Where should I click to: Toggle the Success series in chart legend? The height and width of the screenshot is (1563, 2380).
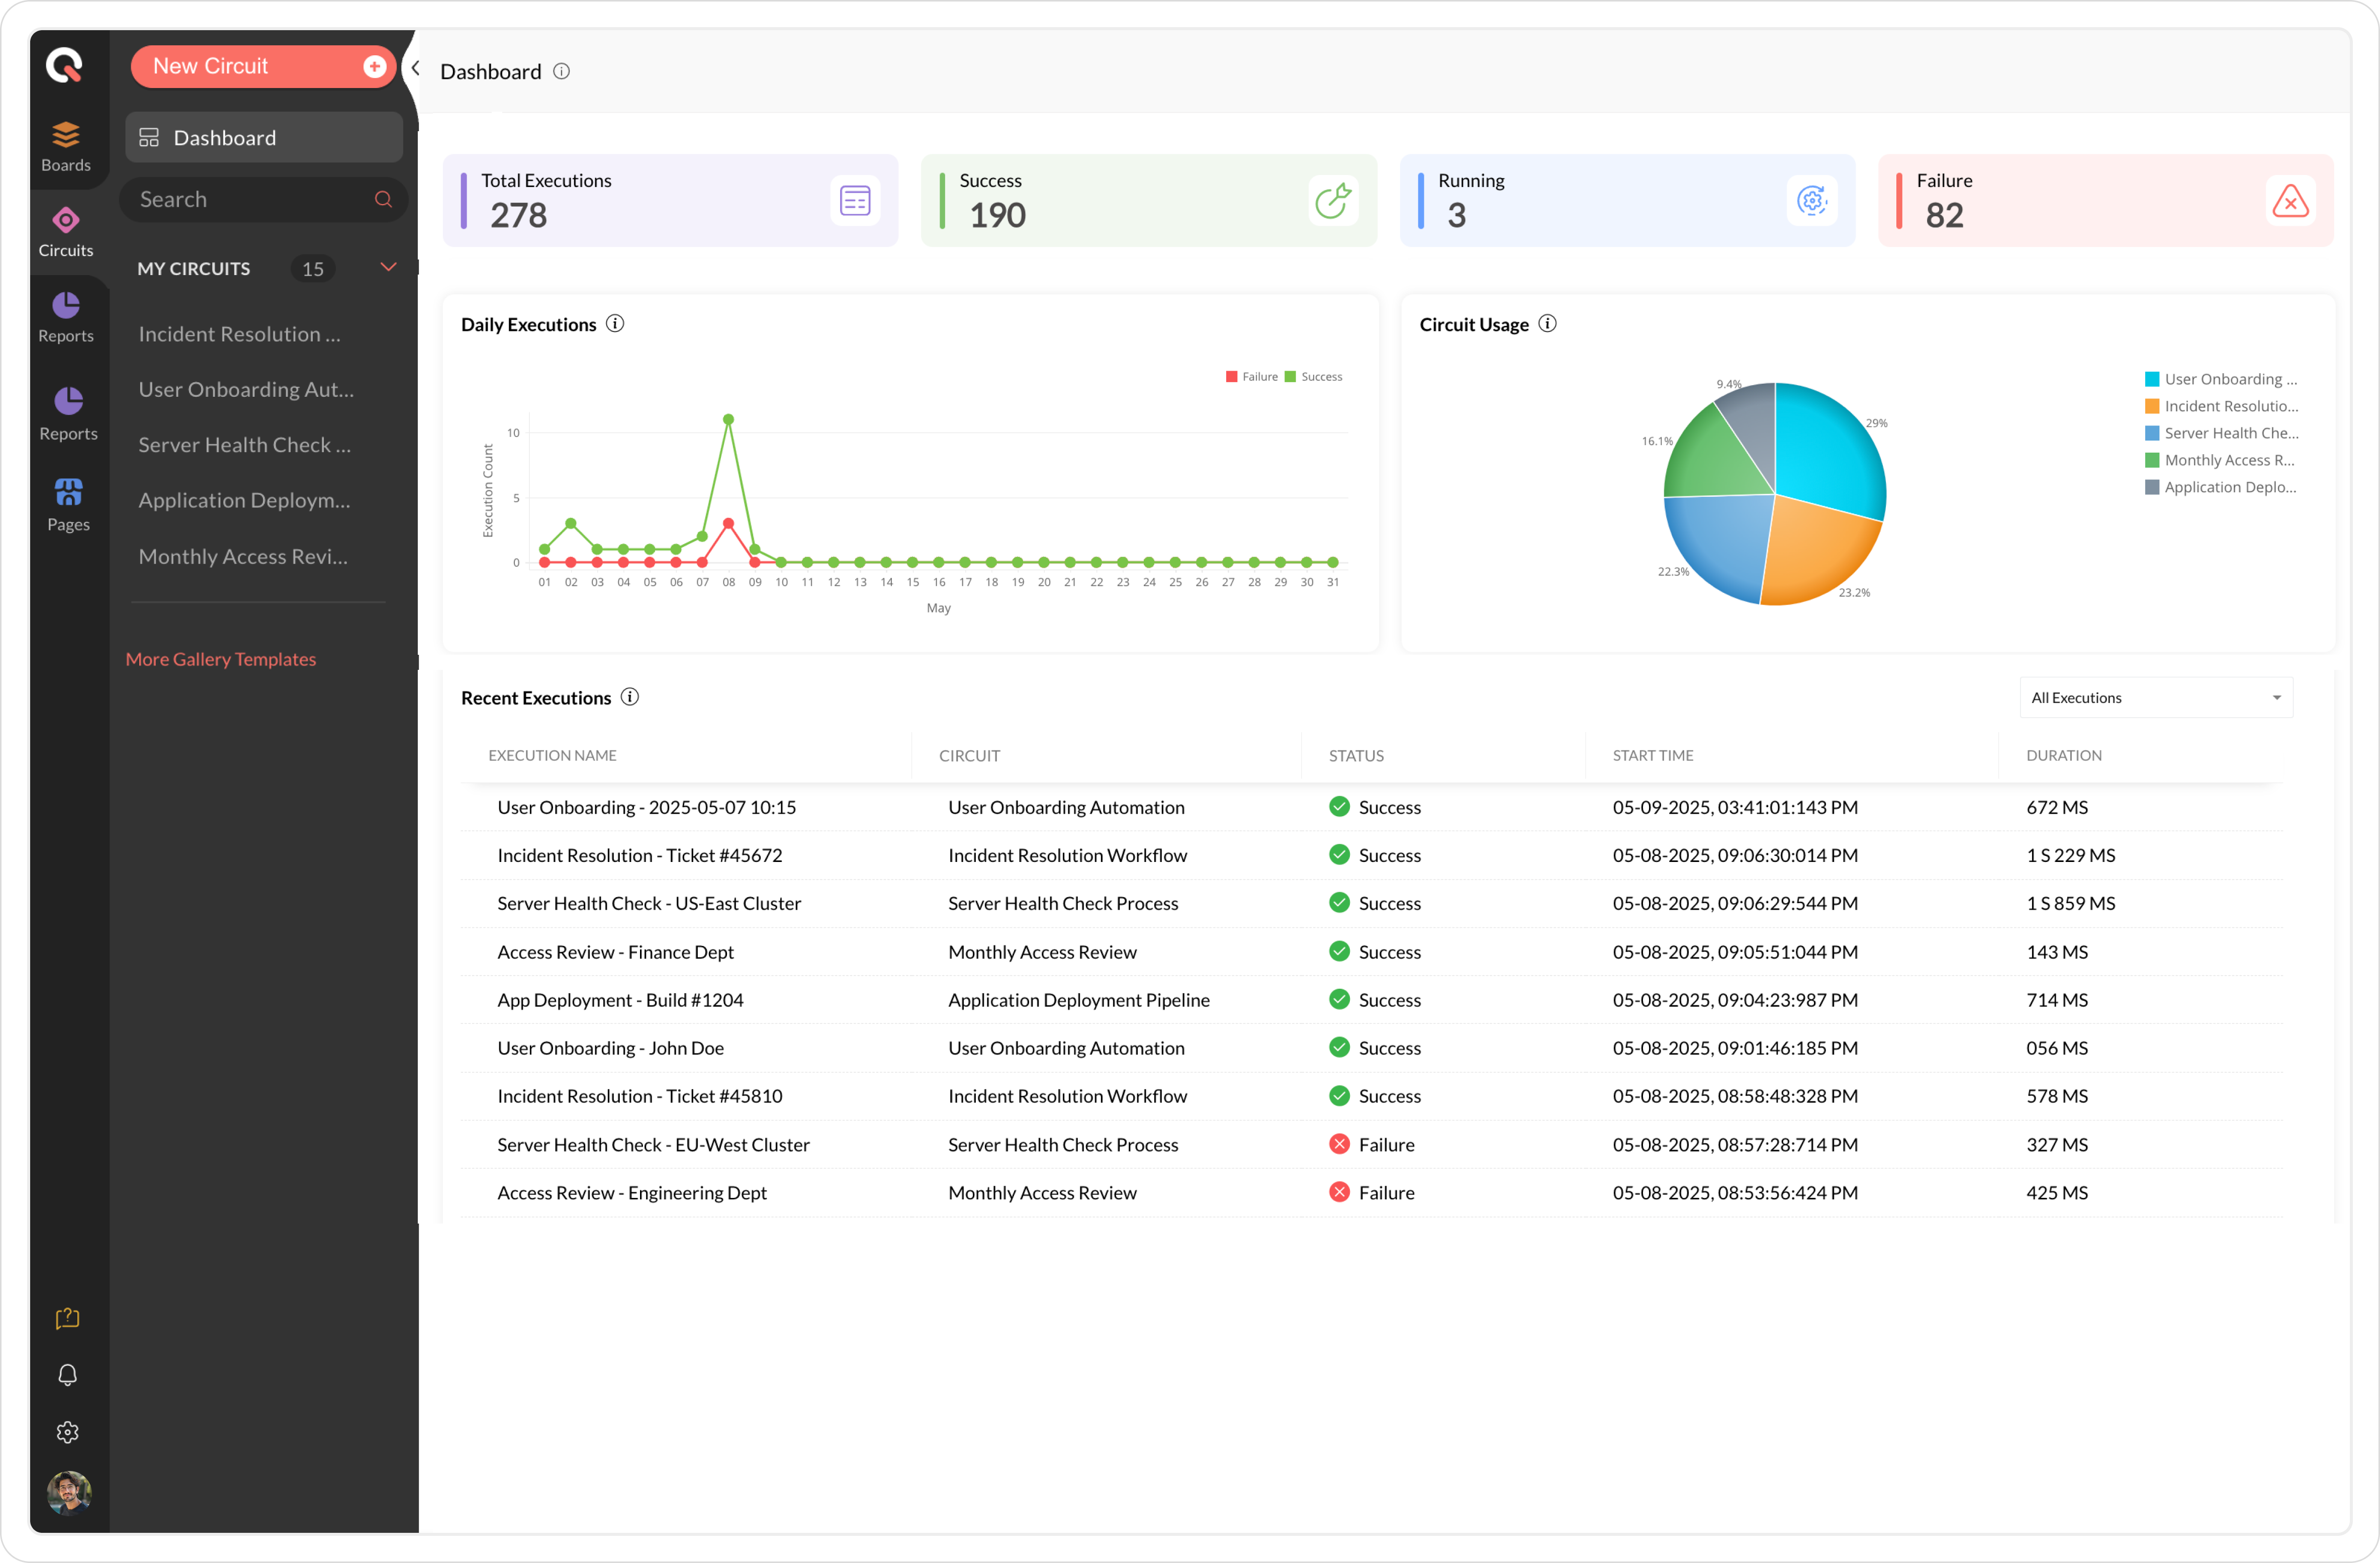pyautogui.click(x=1313, y=377)
